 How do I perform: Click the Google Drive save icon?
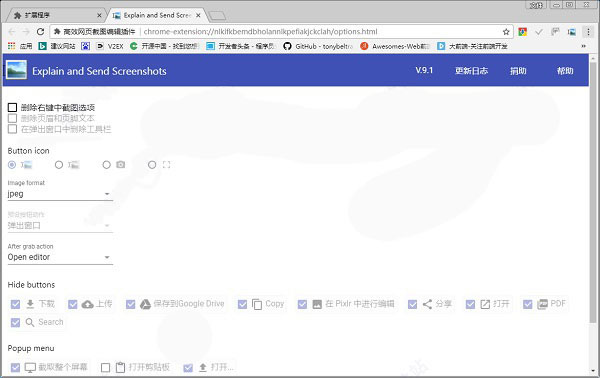[145, 304]
